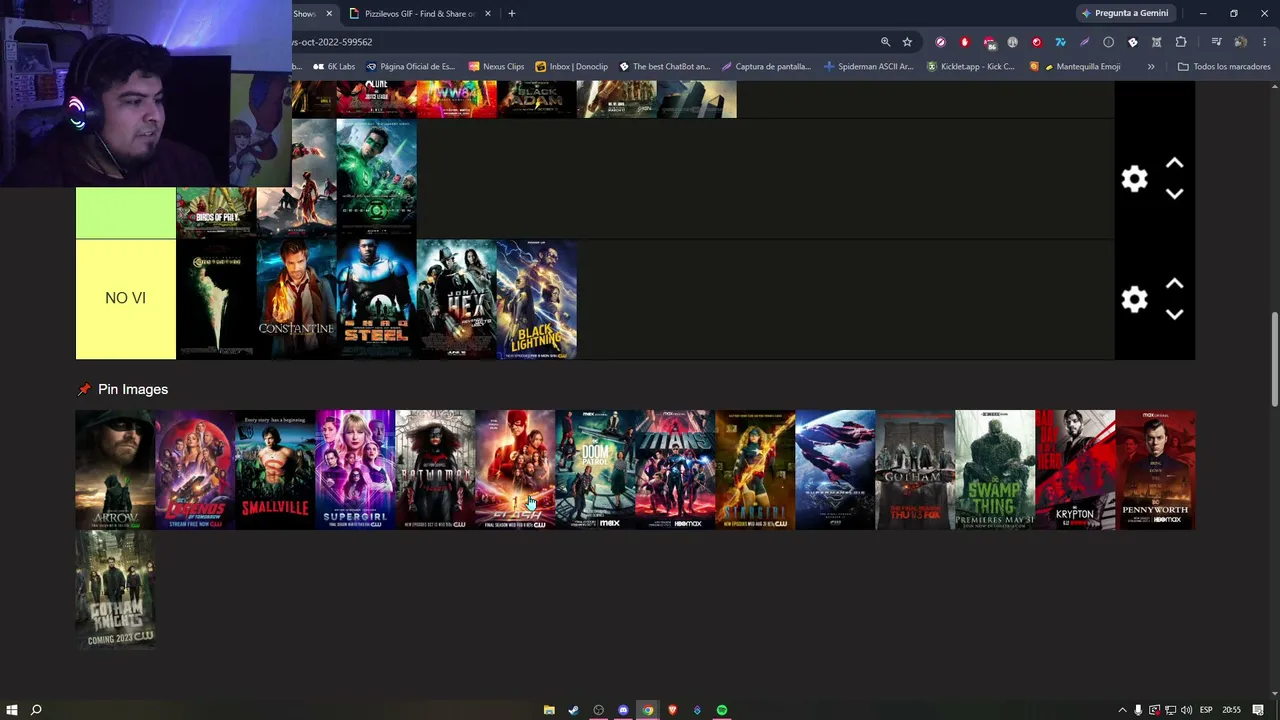Open Todos los marcadores folder
Image resolution: width=1280 pixels, height=720 pixels.
click(x=1224, y=67)
